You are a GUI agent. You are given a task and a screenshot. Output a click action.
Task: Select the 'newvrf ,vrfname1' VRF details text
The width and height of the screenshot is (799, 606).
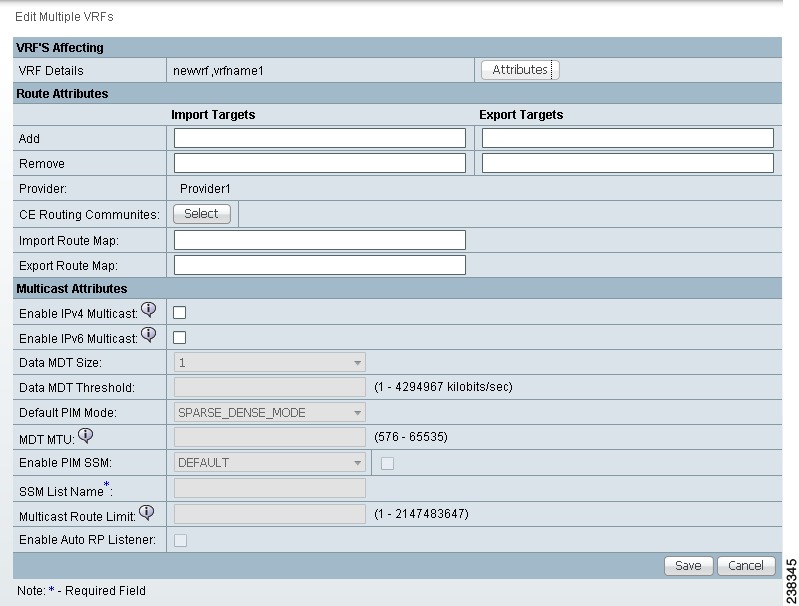pos(218,71)
